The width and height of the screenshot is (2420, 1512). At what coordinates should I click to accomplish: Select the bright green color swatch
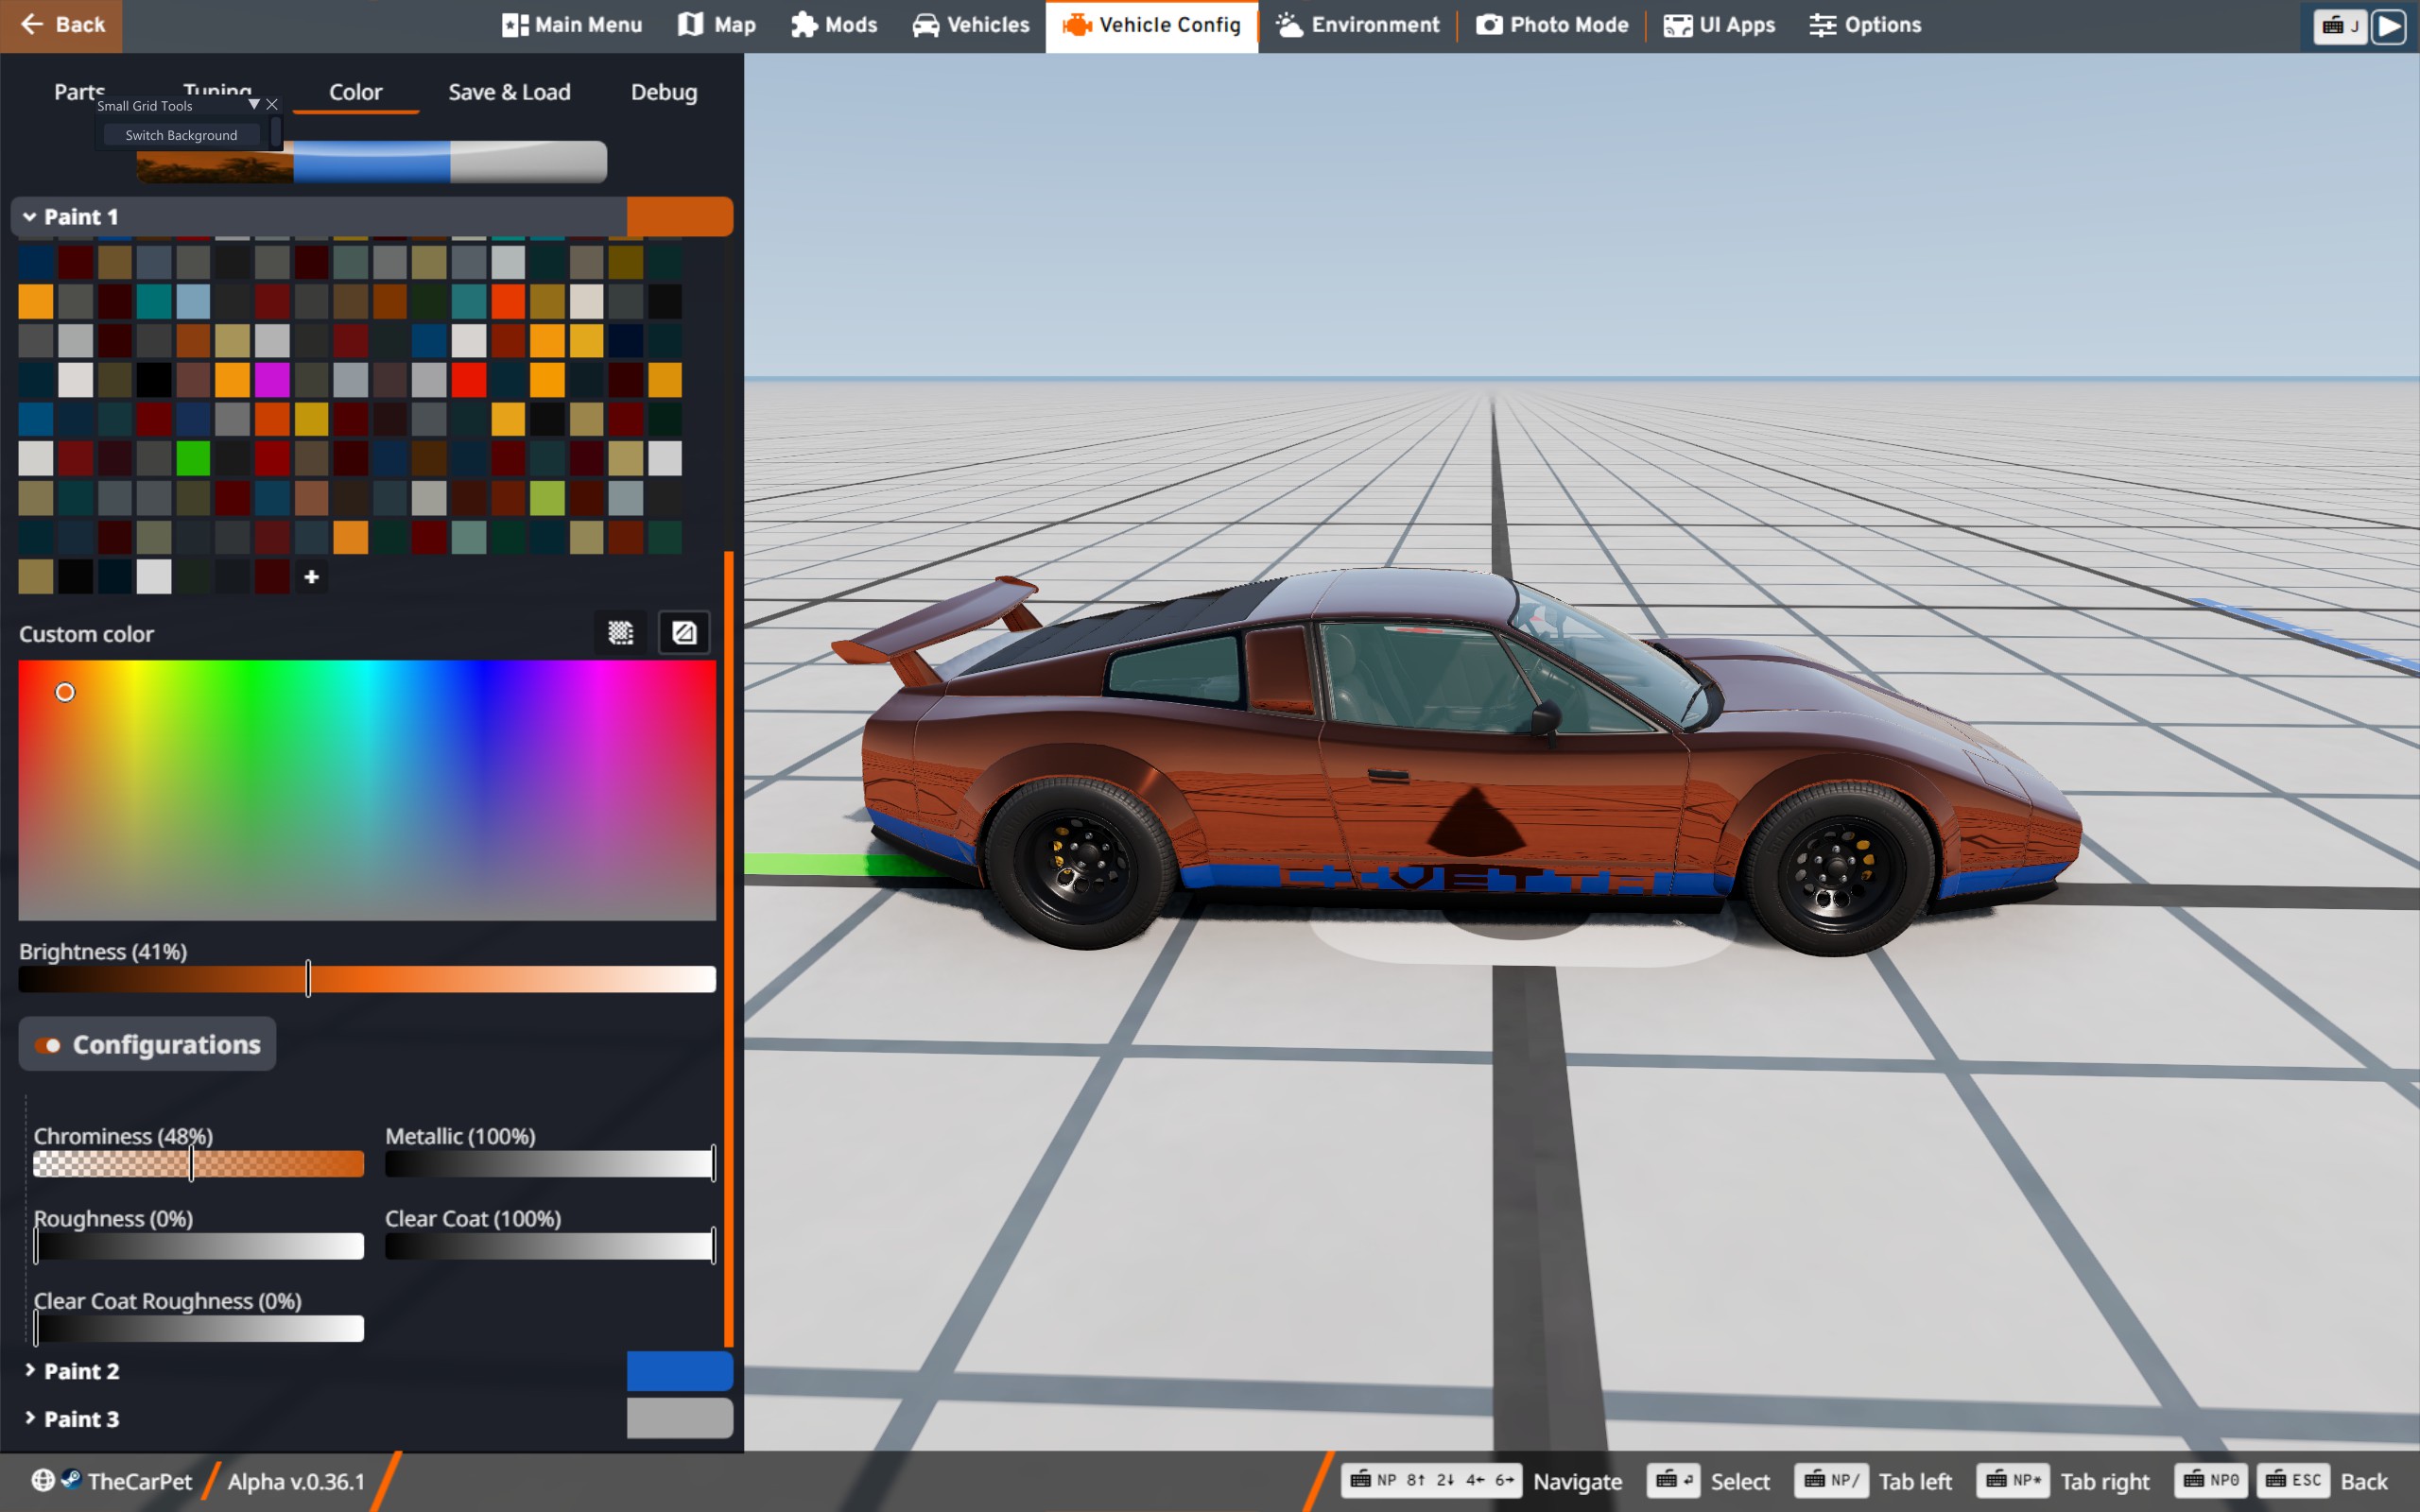click(193, 459)
